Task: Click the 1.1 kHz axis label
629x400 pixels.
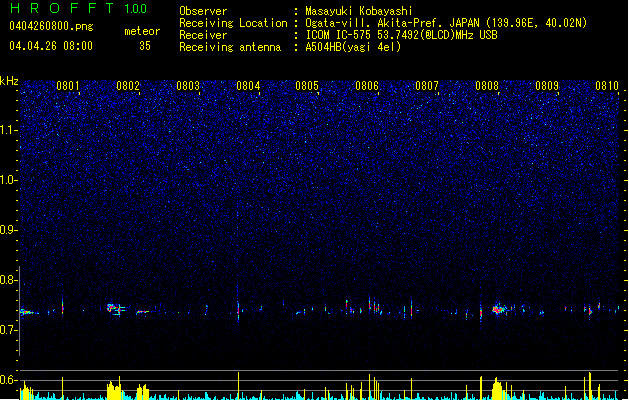Action: (x=8, y=130)
